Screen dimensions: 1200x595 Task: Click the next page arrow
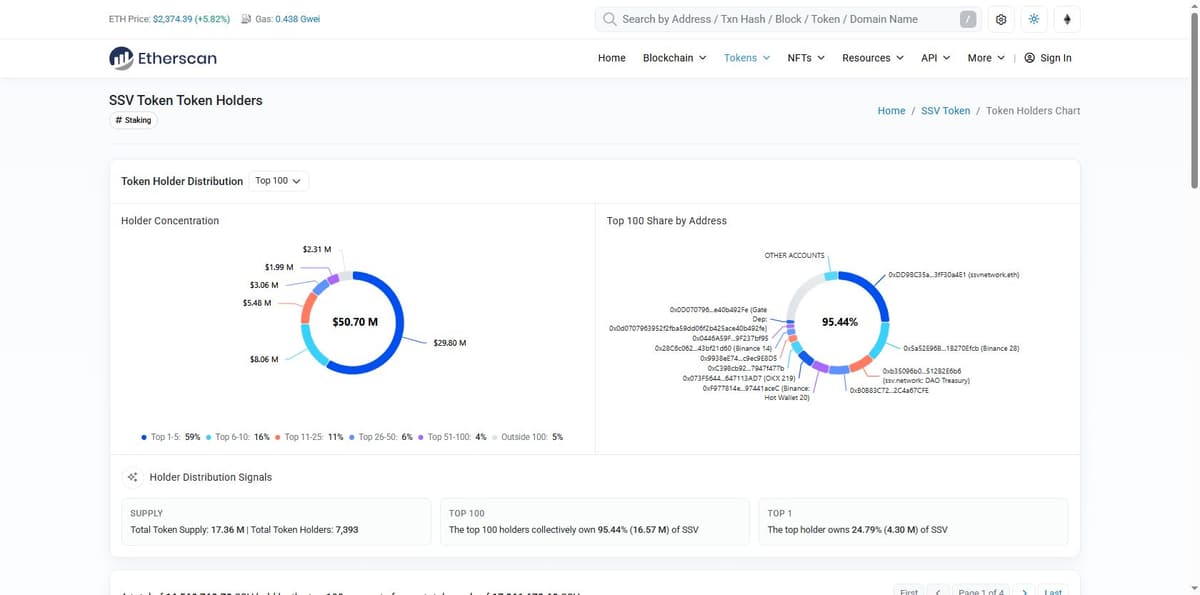pos(1024,591)
